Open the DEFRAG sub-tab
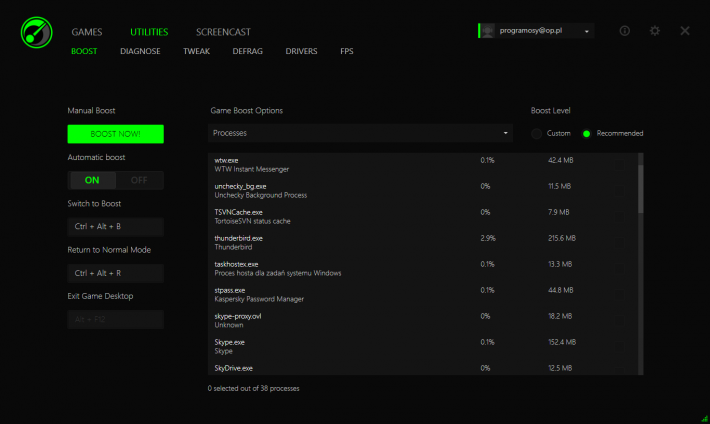710x424 pixels. click(x=247, y=51)
